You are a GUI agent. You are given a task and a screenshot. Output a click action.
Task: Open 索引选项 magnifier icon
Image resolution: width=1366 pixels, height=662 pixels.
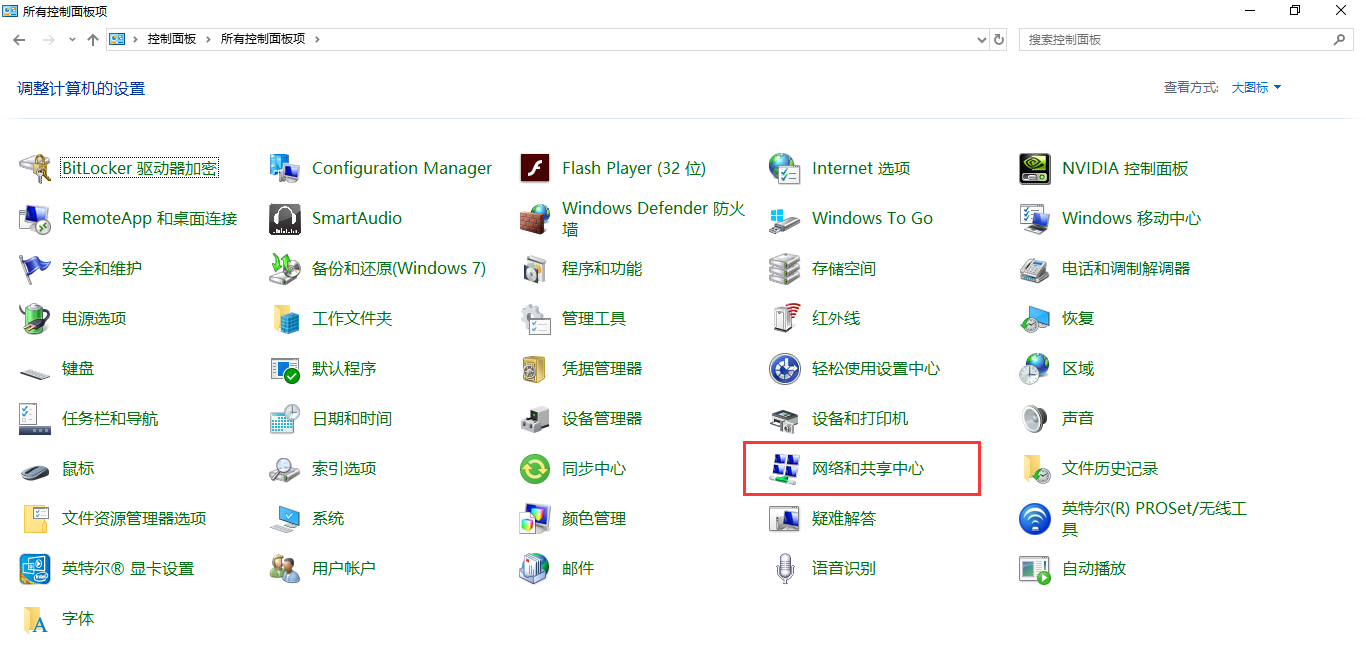coord(285,468)
